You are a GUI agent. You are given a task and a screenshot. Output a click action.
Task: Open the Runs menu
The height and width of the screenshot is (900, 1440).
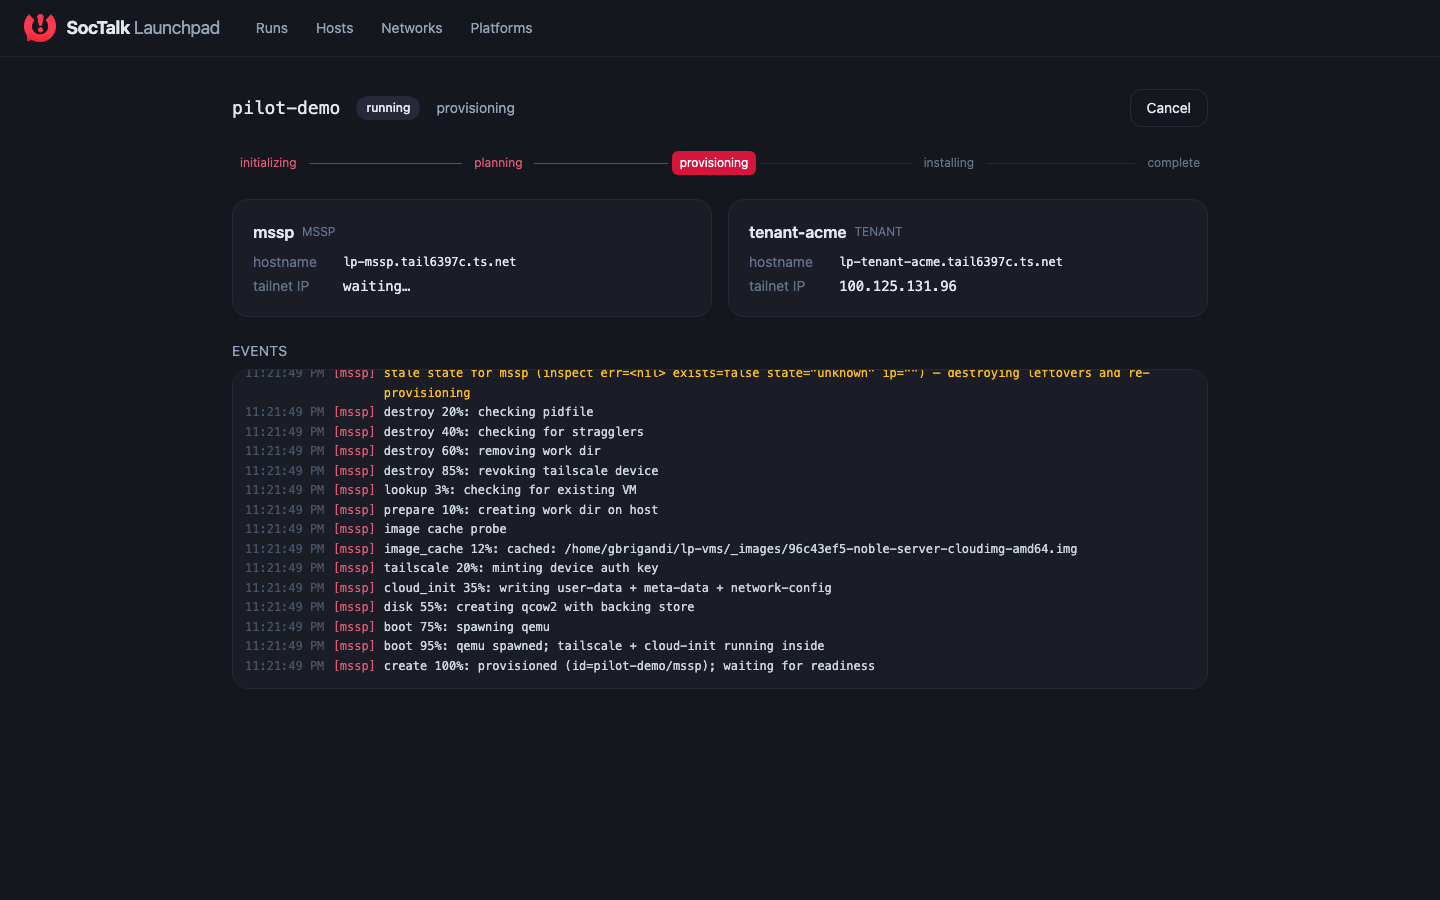click(x=272, y=28)
